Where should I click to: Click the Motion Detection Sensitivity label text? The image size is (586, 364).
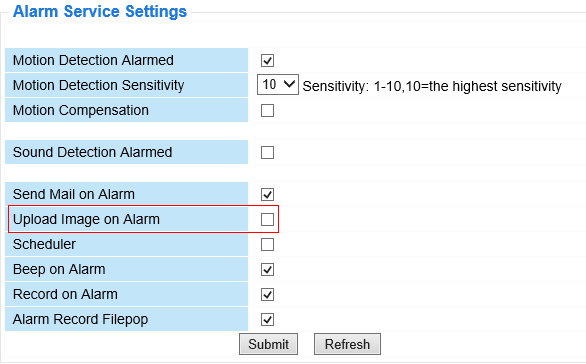pos(98,86)
